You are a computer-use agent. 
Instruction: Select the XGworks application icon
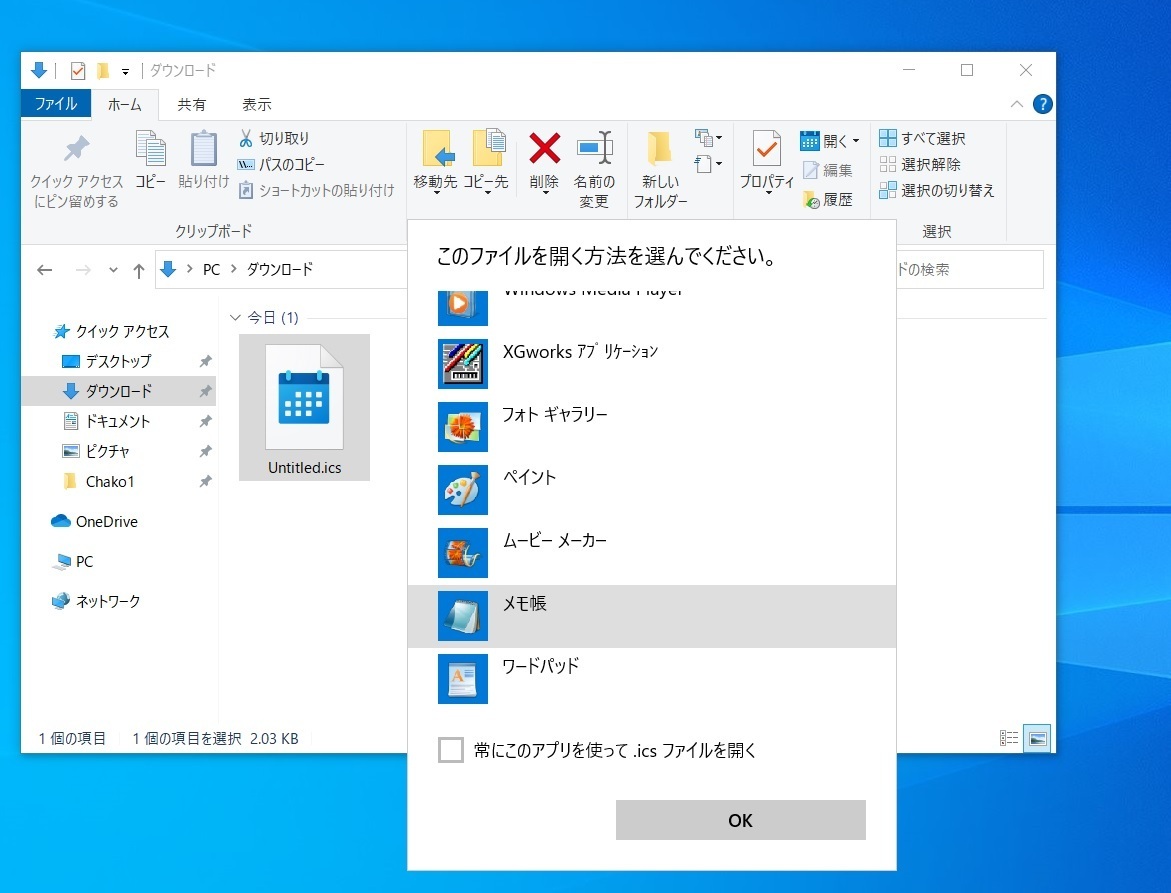[463, 364]
